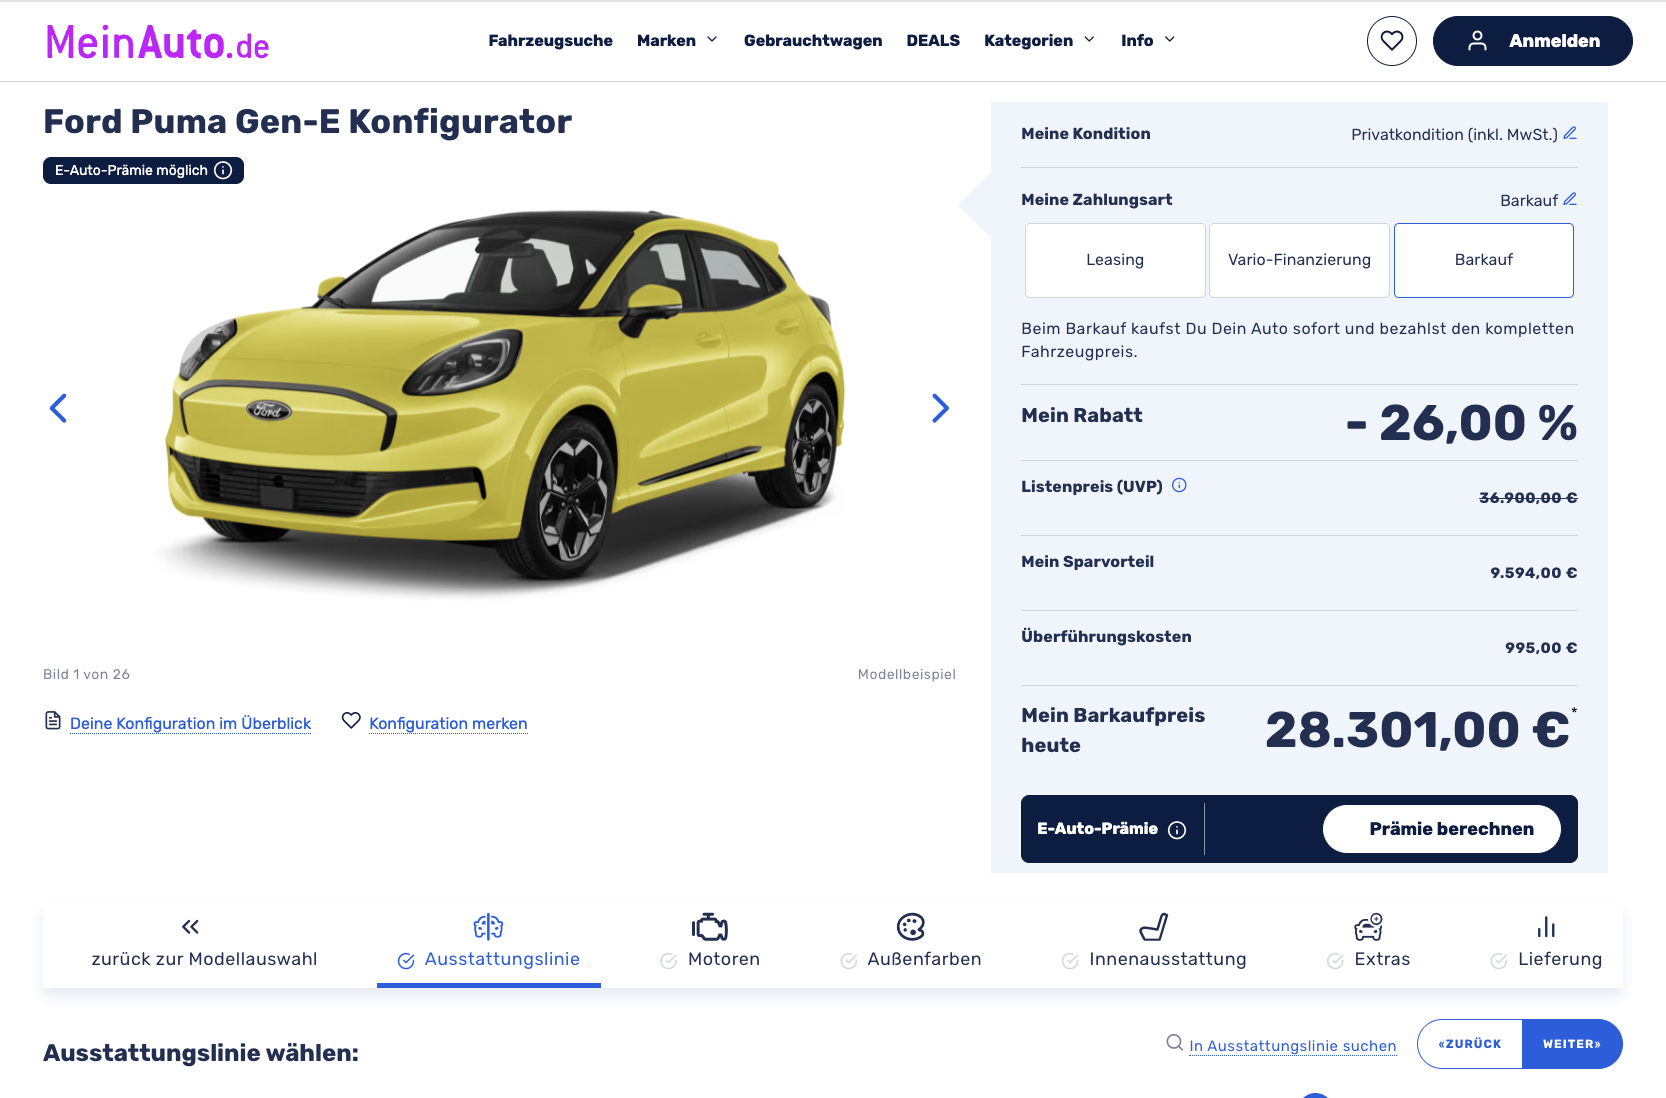Switch to the Außenfarben tab
The image size is (1666, 1098).
[x=911, y=945]
